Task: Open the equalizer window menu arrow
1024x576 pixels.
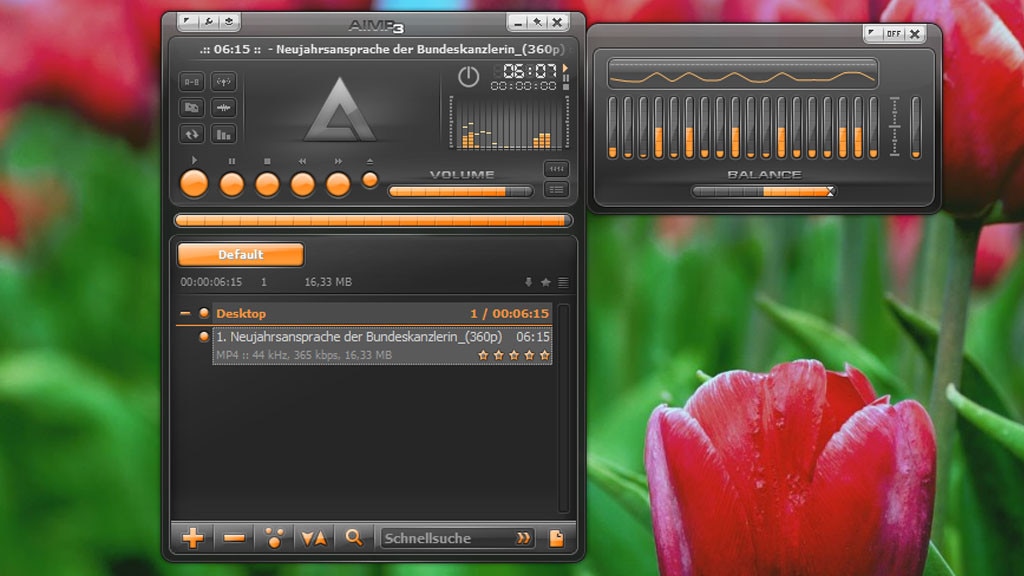Action: click(873, 34)
